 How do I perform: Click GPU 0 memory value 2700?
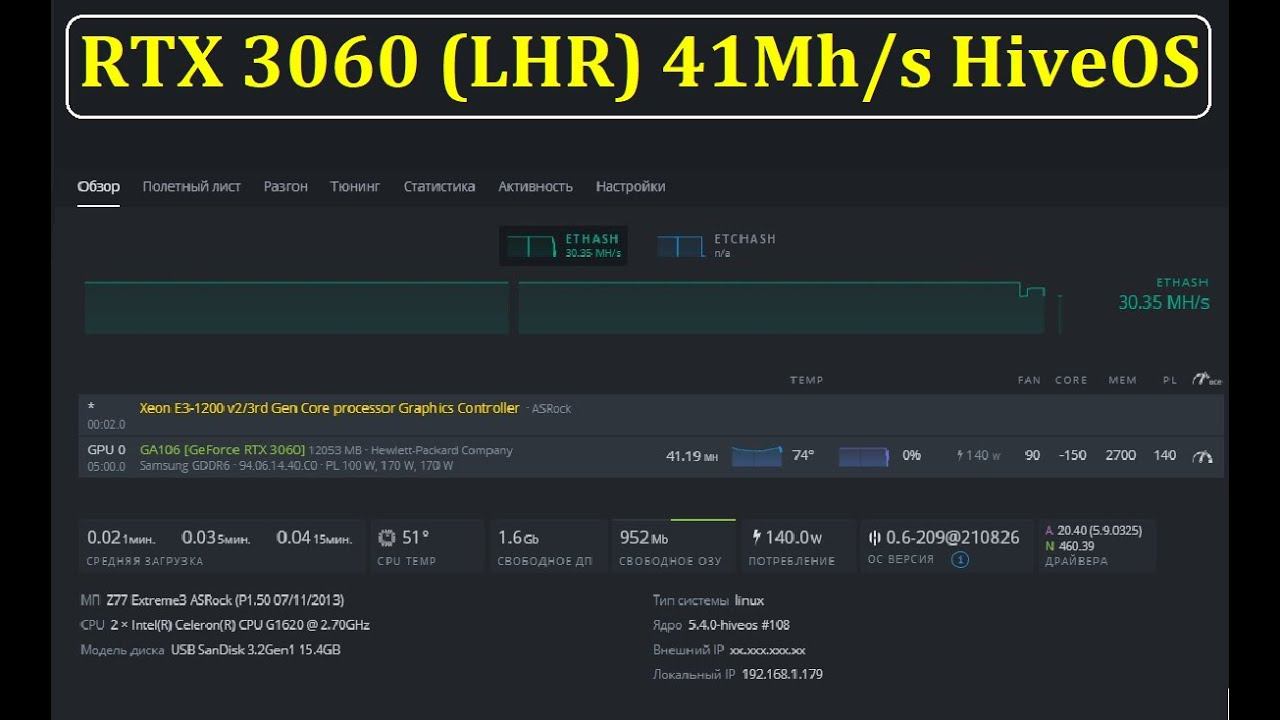[x=1120, y=455]
